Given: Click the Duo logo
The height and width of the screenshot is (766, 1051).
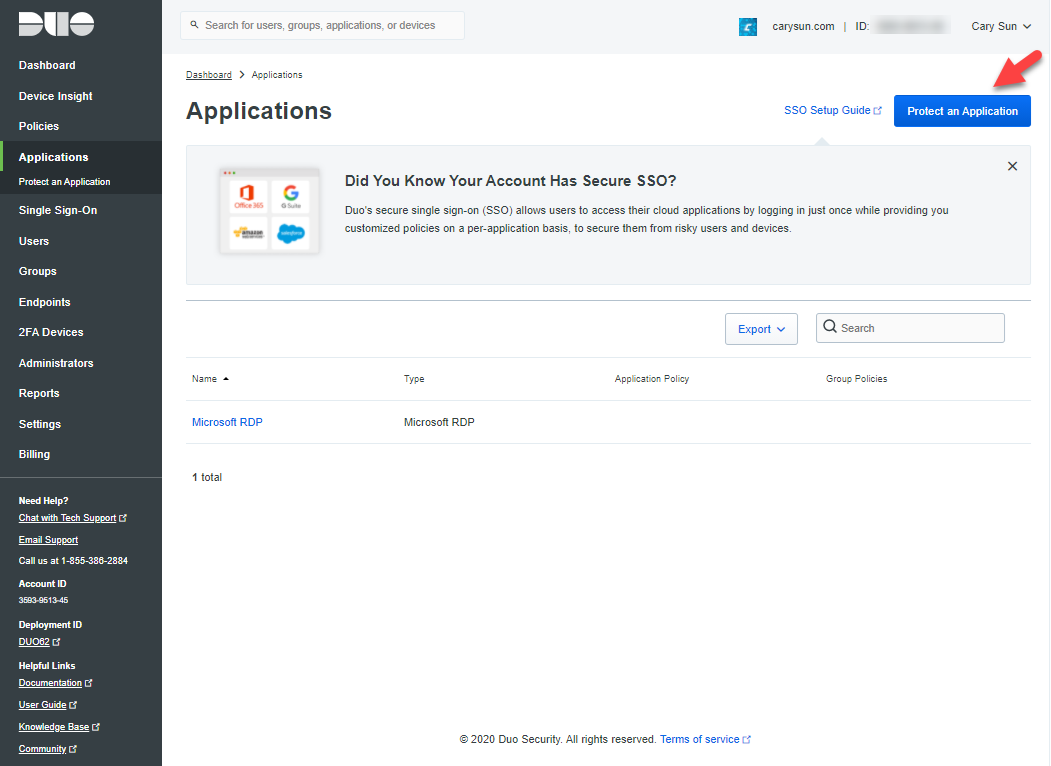Looking at the screenshot, I should click(56, 24).
